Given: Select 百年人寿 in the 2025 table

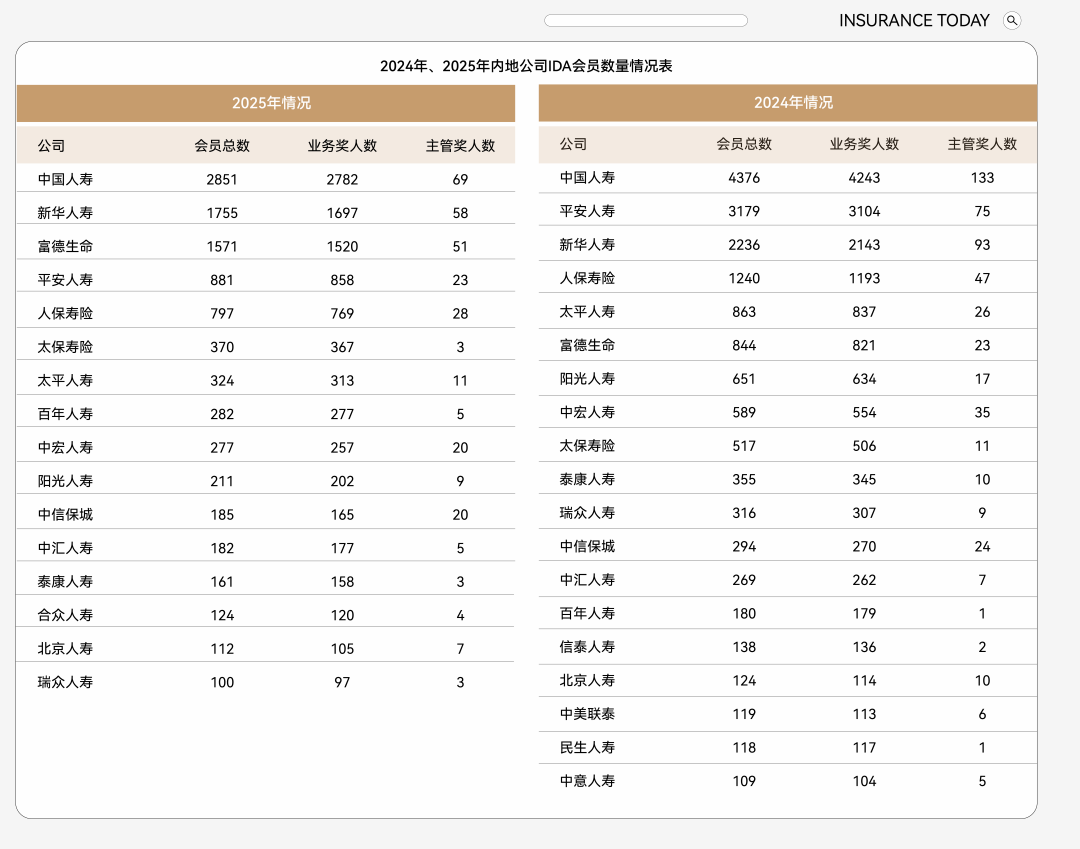Looking at the screenshot, I should point(65,414).
